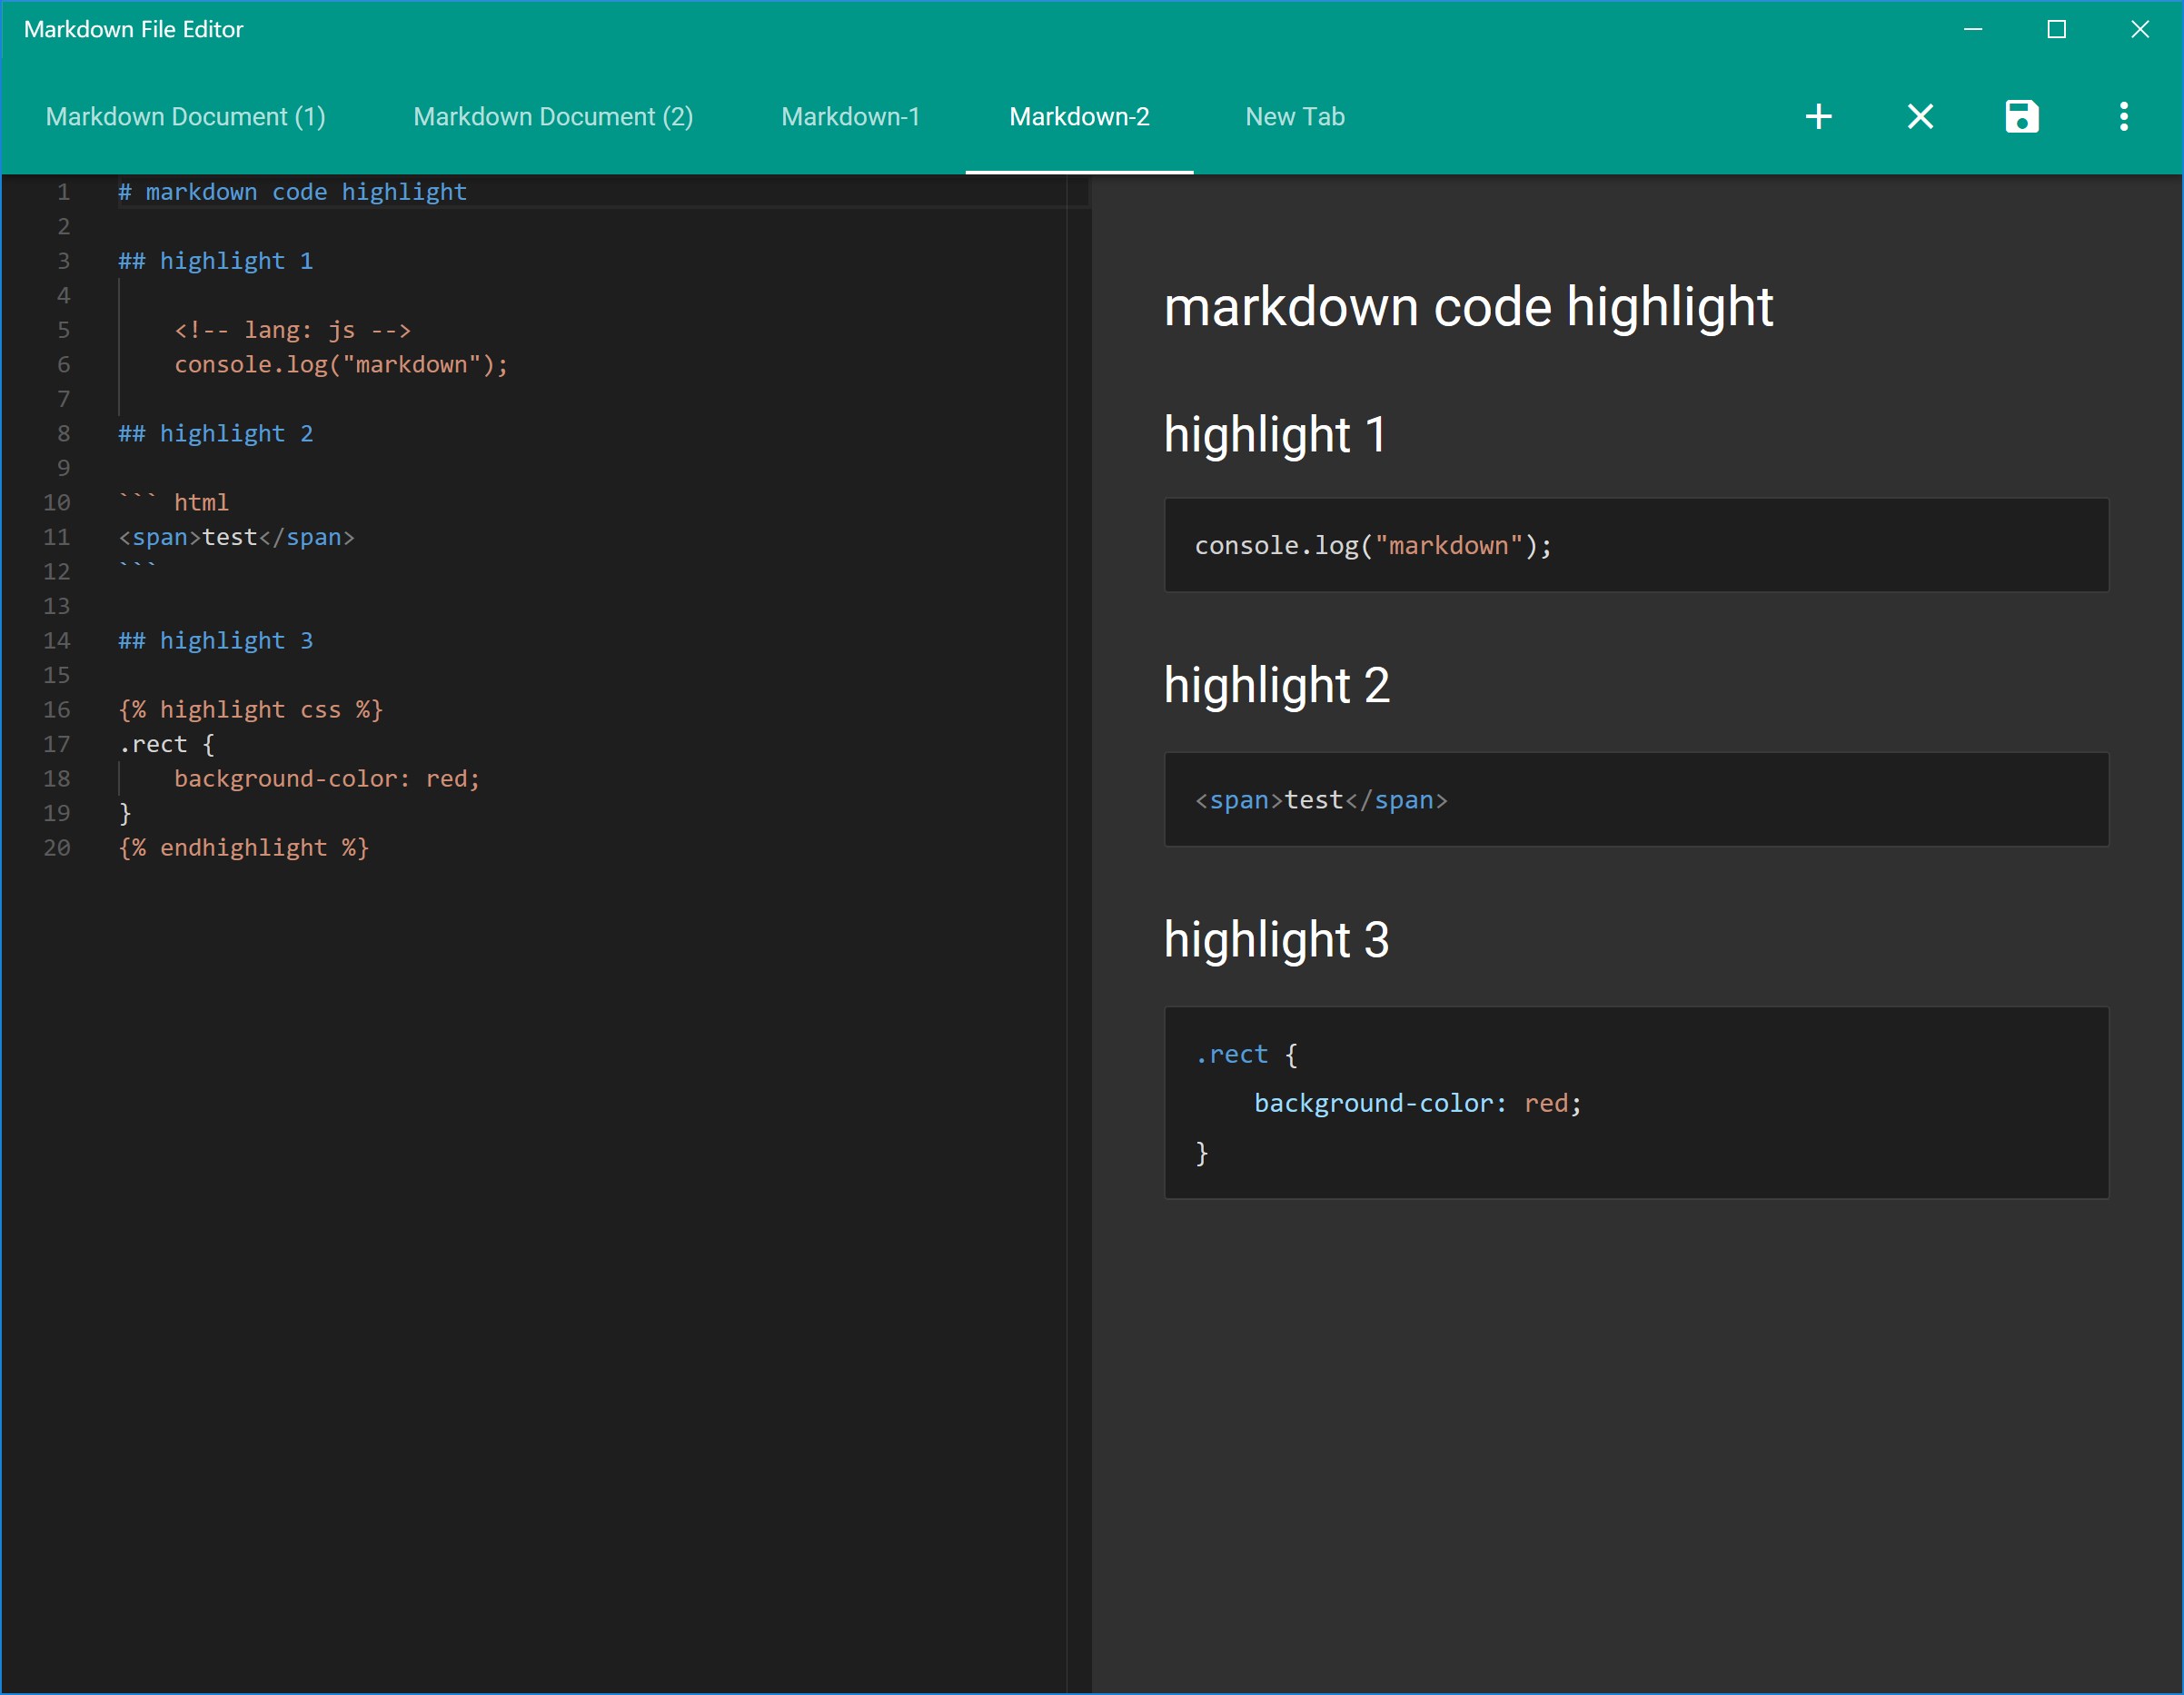Screen dimensions: 2184x1695
Task: Save the document with floppy disk icon
Action: [2021, 117]
